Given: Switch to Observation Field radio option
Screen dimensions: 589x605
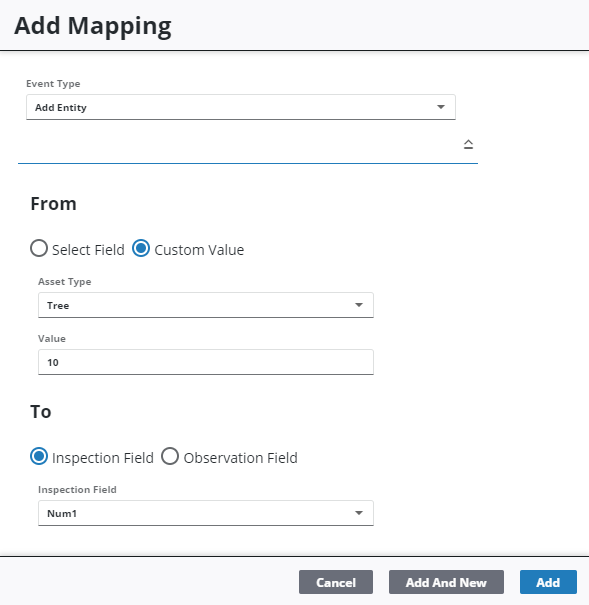Looking at the screenshot, I should (x=170, y=456).
